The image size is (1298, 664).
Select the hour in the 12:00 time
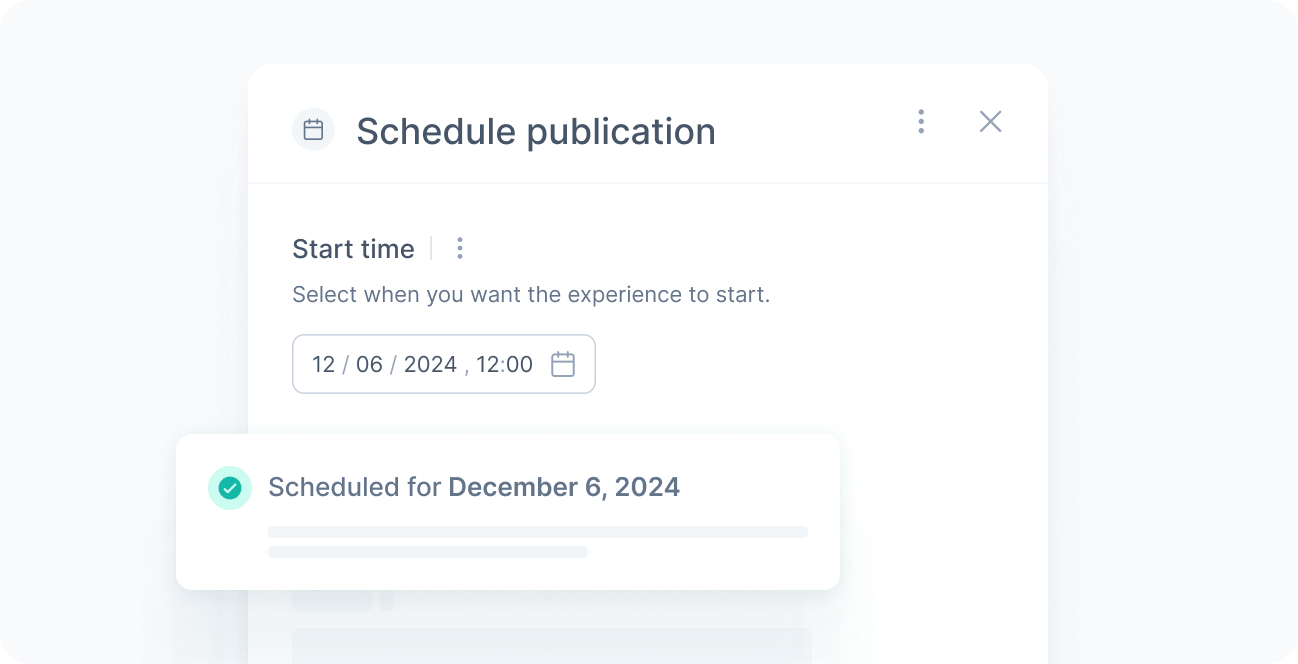point(487,364)
